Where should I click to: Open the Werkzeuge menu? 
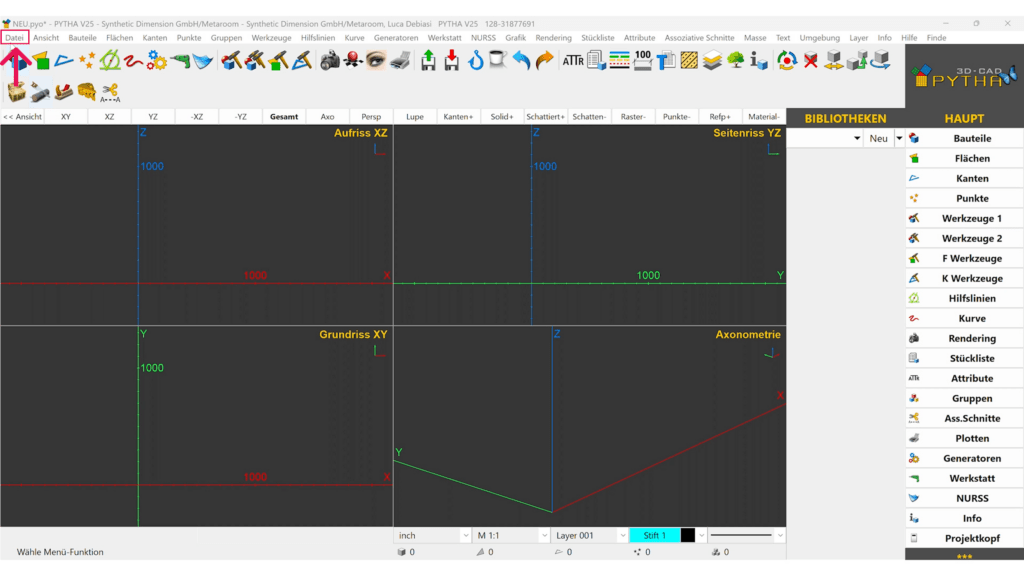pyautogui.click(x=272, y=38)
